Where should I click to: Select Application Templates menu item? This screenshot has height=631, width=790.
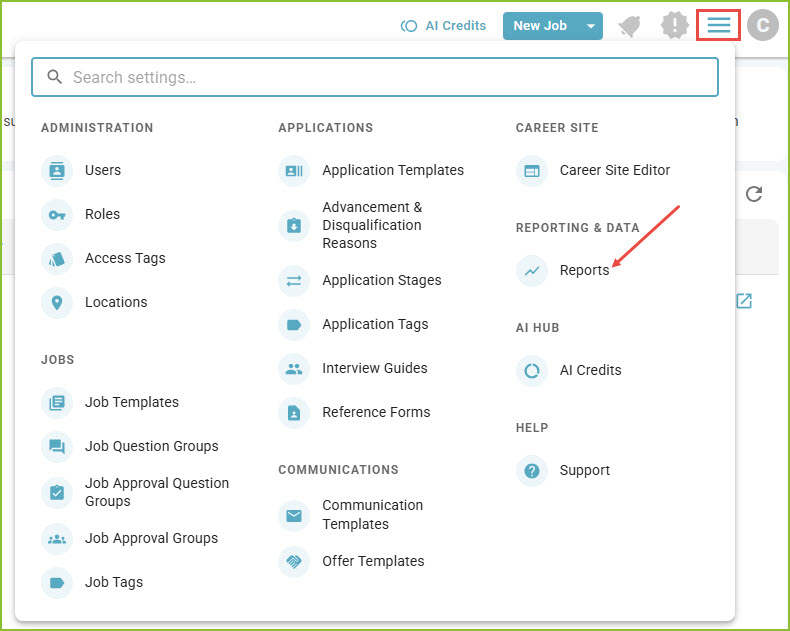tap(393, 170)
